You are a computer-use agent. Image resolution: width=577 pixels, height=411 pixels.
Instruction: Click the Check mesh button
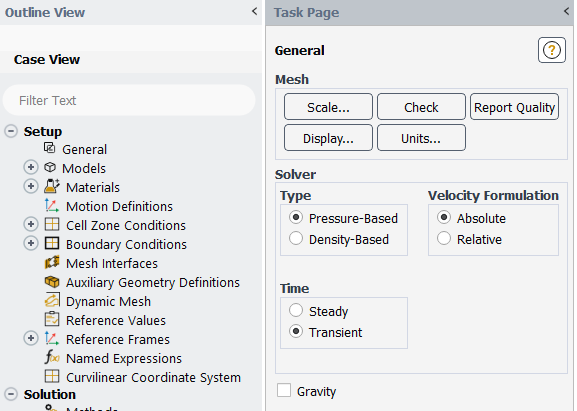tap(421, 107)
